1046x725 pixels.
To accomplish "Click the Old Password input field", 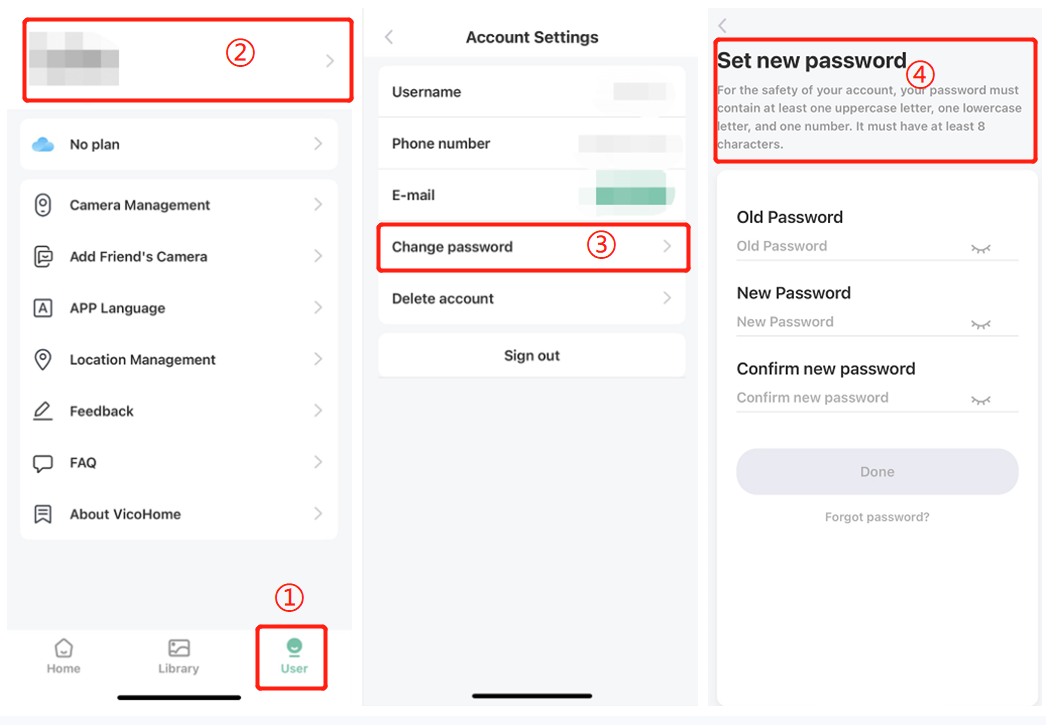I will [x=850, y=246].
